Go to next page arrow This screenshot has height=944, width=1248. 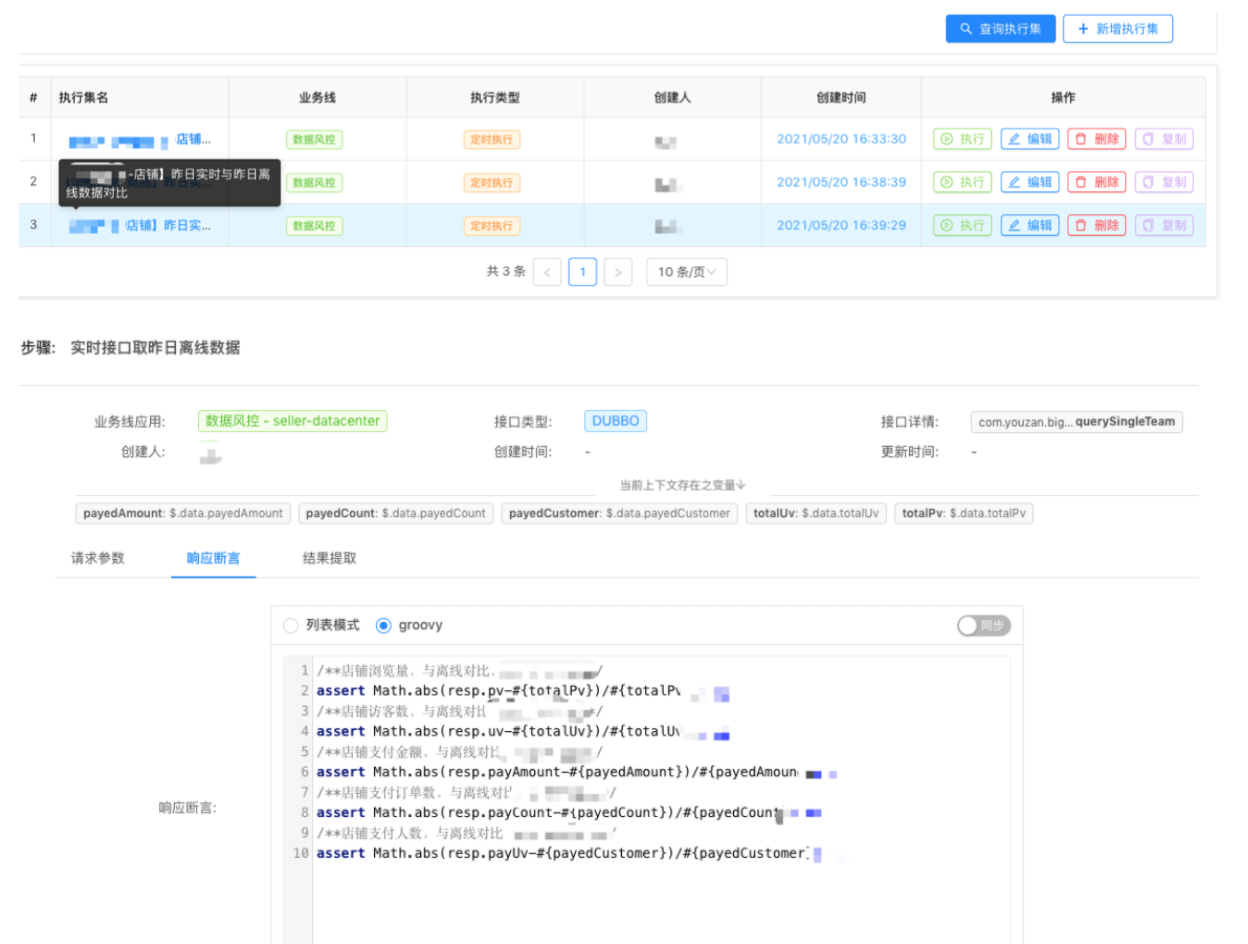click(618, 272)
